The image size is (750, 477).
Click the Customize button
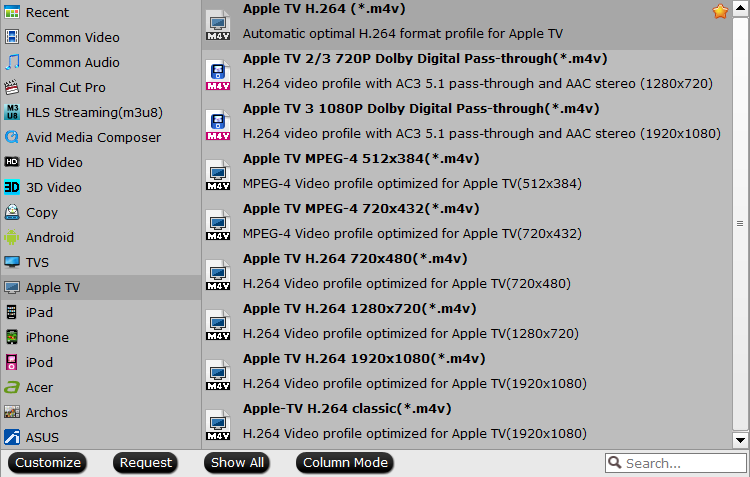pos(47,463)
